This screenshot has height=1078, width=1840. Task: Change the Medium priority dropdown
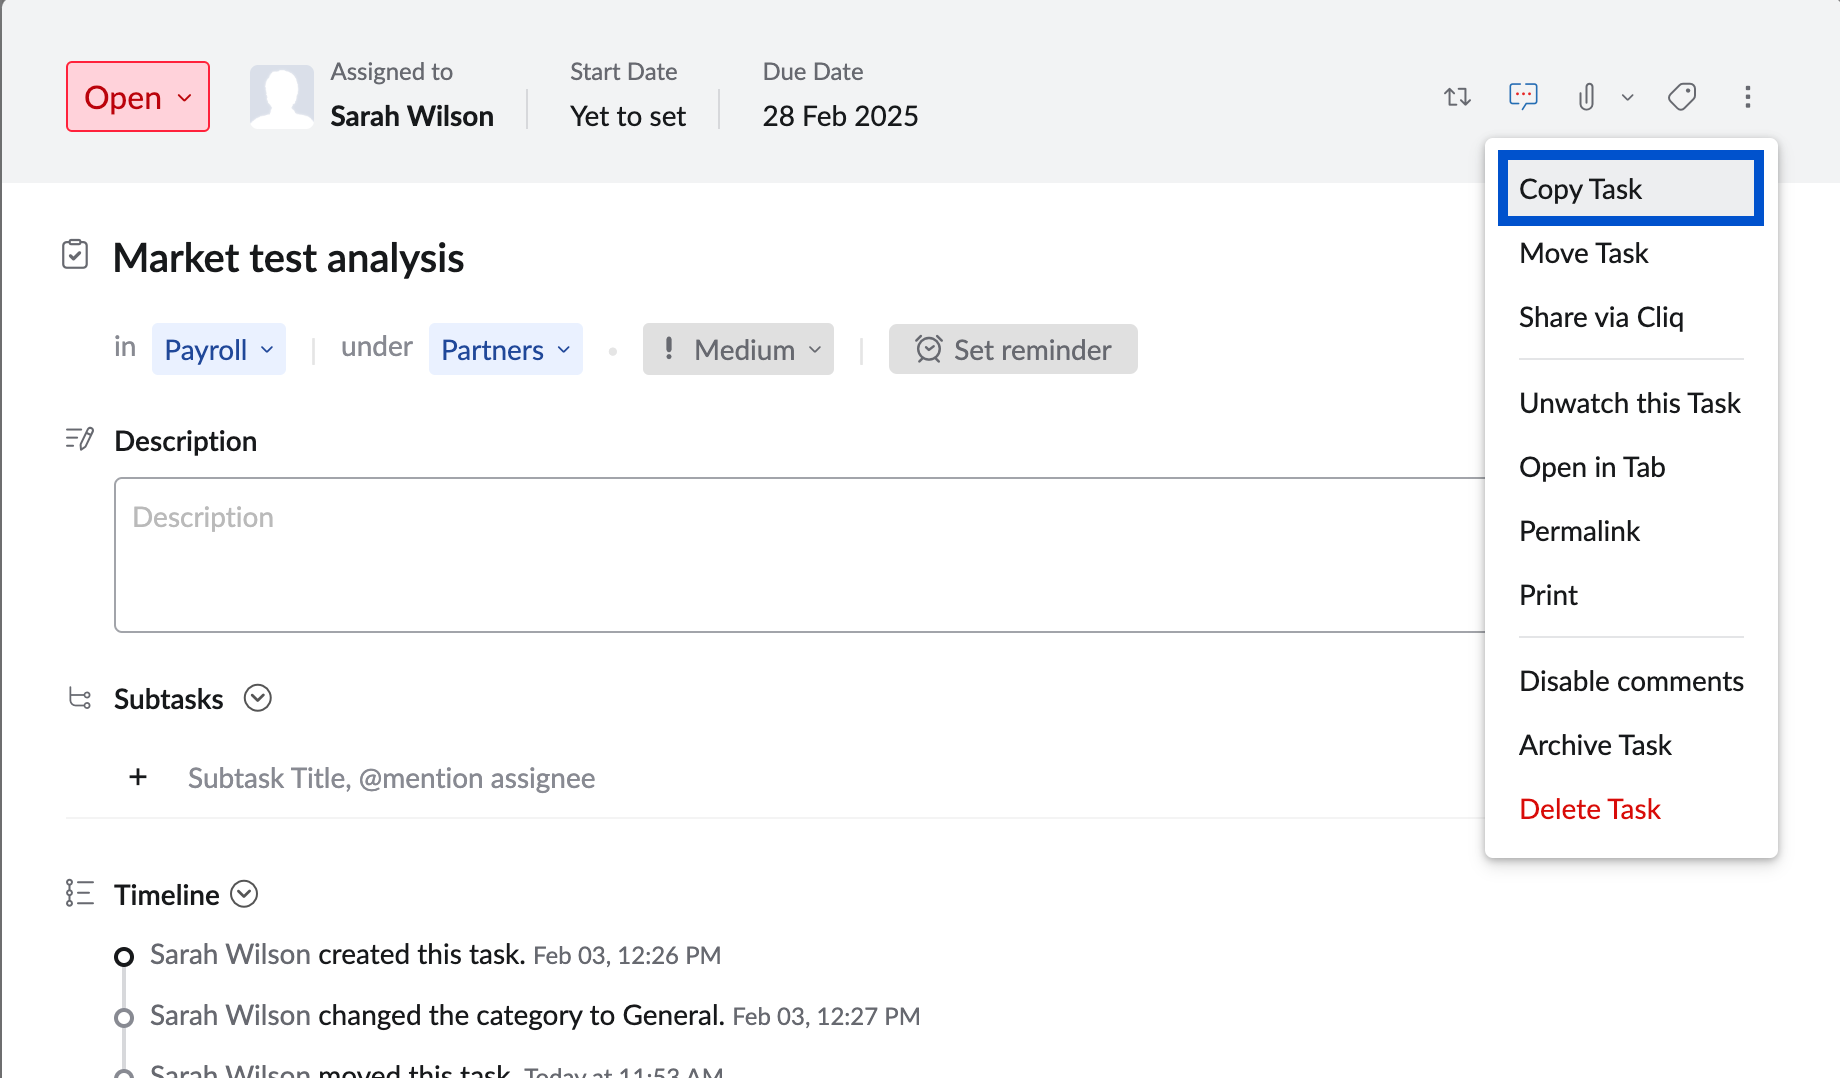pos(738,350)
